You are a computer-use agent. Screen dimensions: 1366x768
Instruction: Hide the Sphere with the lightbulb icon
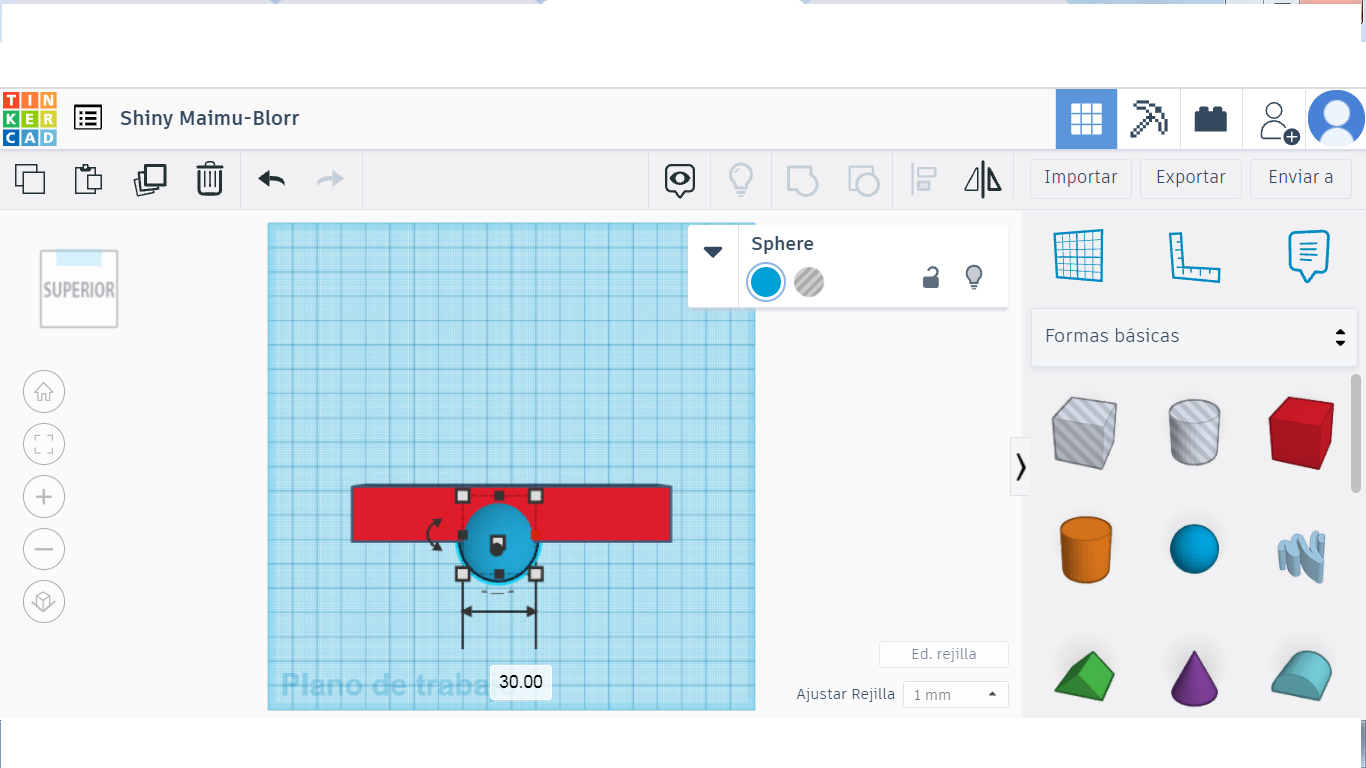[x=974, y=277]
